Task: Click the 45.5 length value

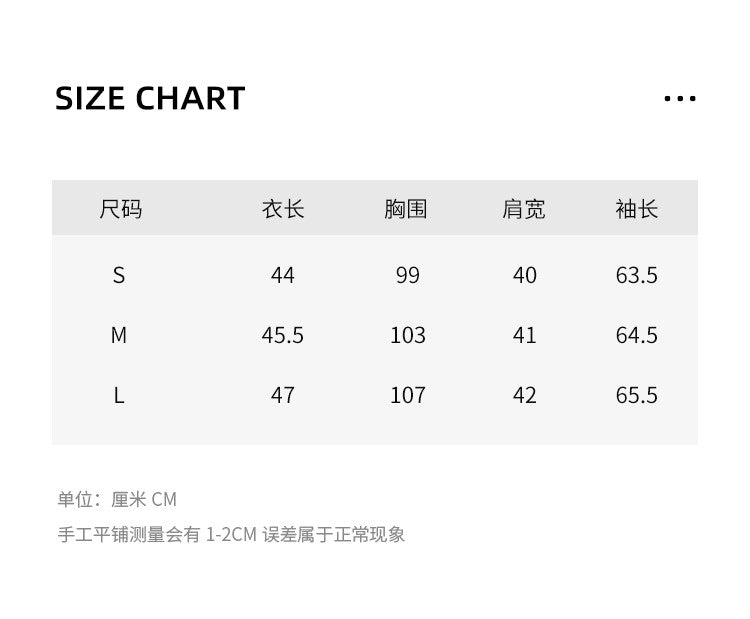Action: 283,335
